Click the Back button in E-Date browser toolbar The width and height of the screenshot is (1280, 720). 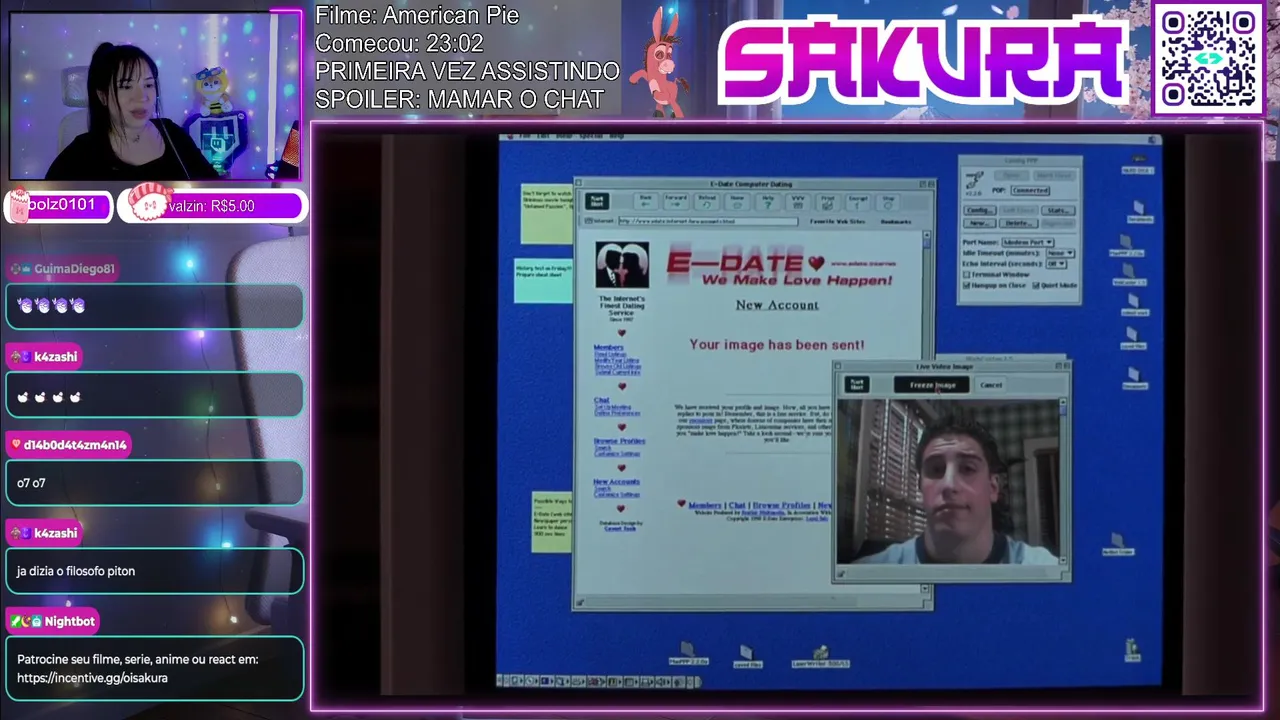[646, 201]
